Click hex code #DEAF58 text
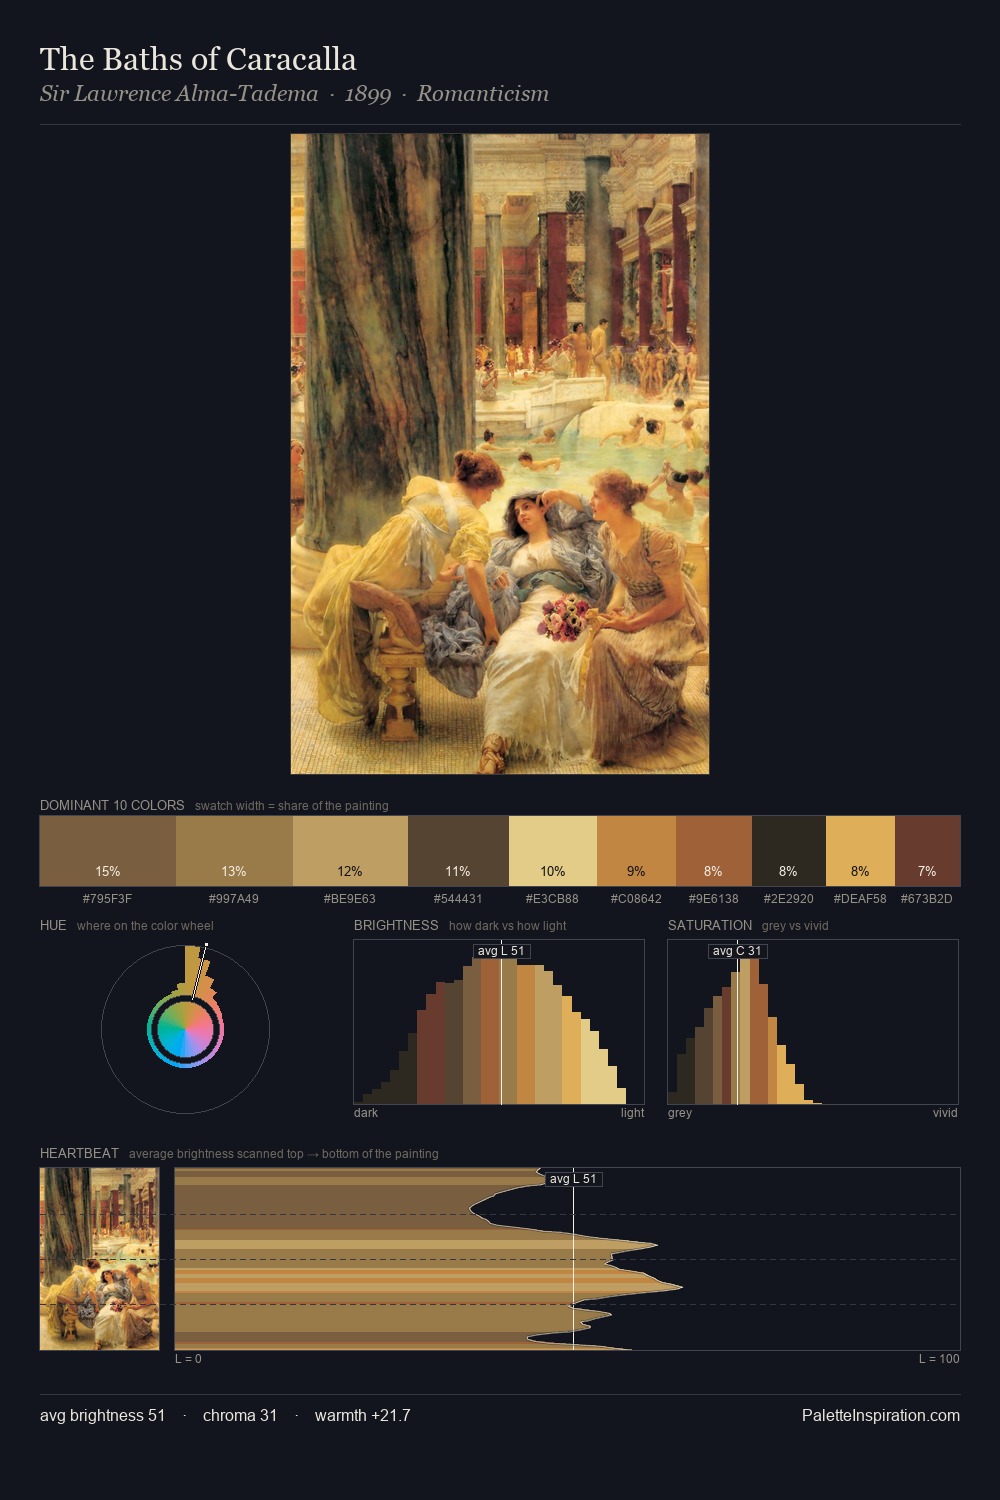Image resolution: width=1000 pixels, height=1500 pixels. tap(860, 899)
